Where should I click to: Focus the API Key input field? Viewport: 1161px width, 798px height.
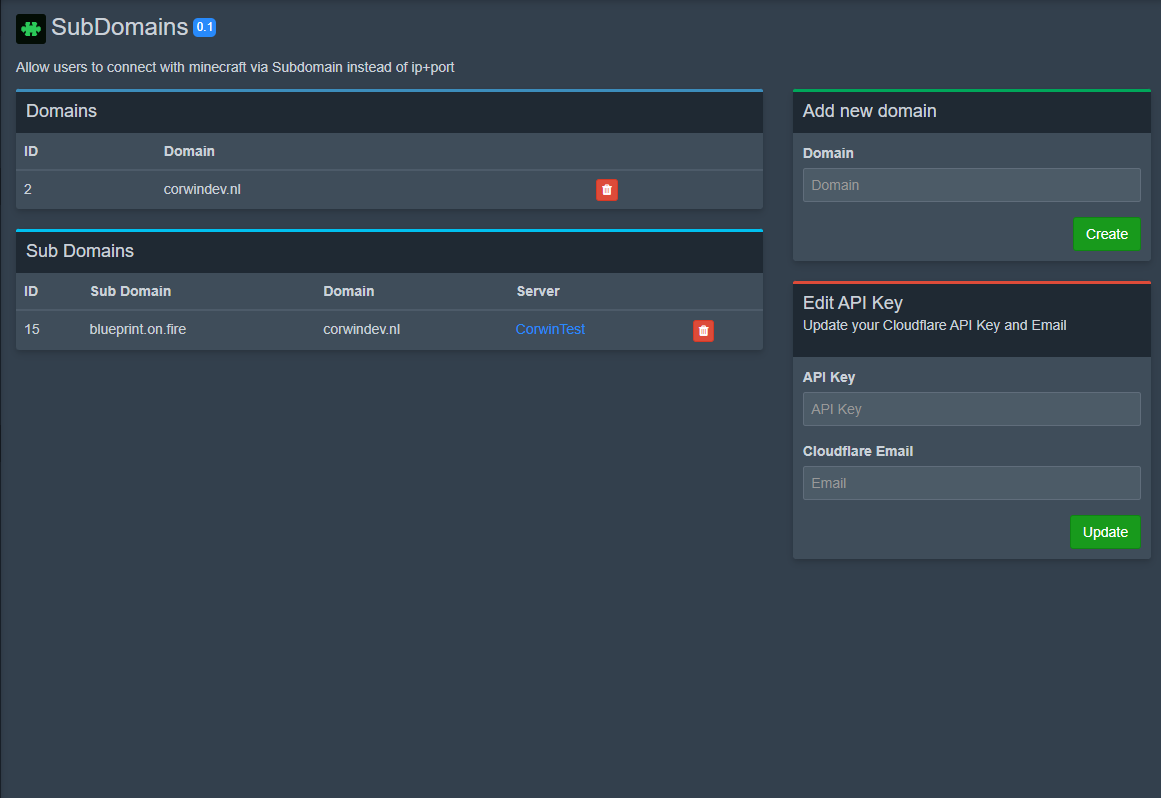click(x=971, y=409)
